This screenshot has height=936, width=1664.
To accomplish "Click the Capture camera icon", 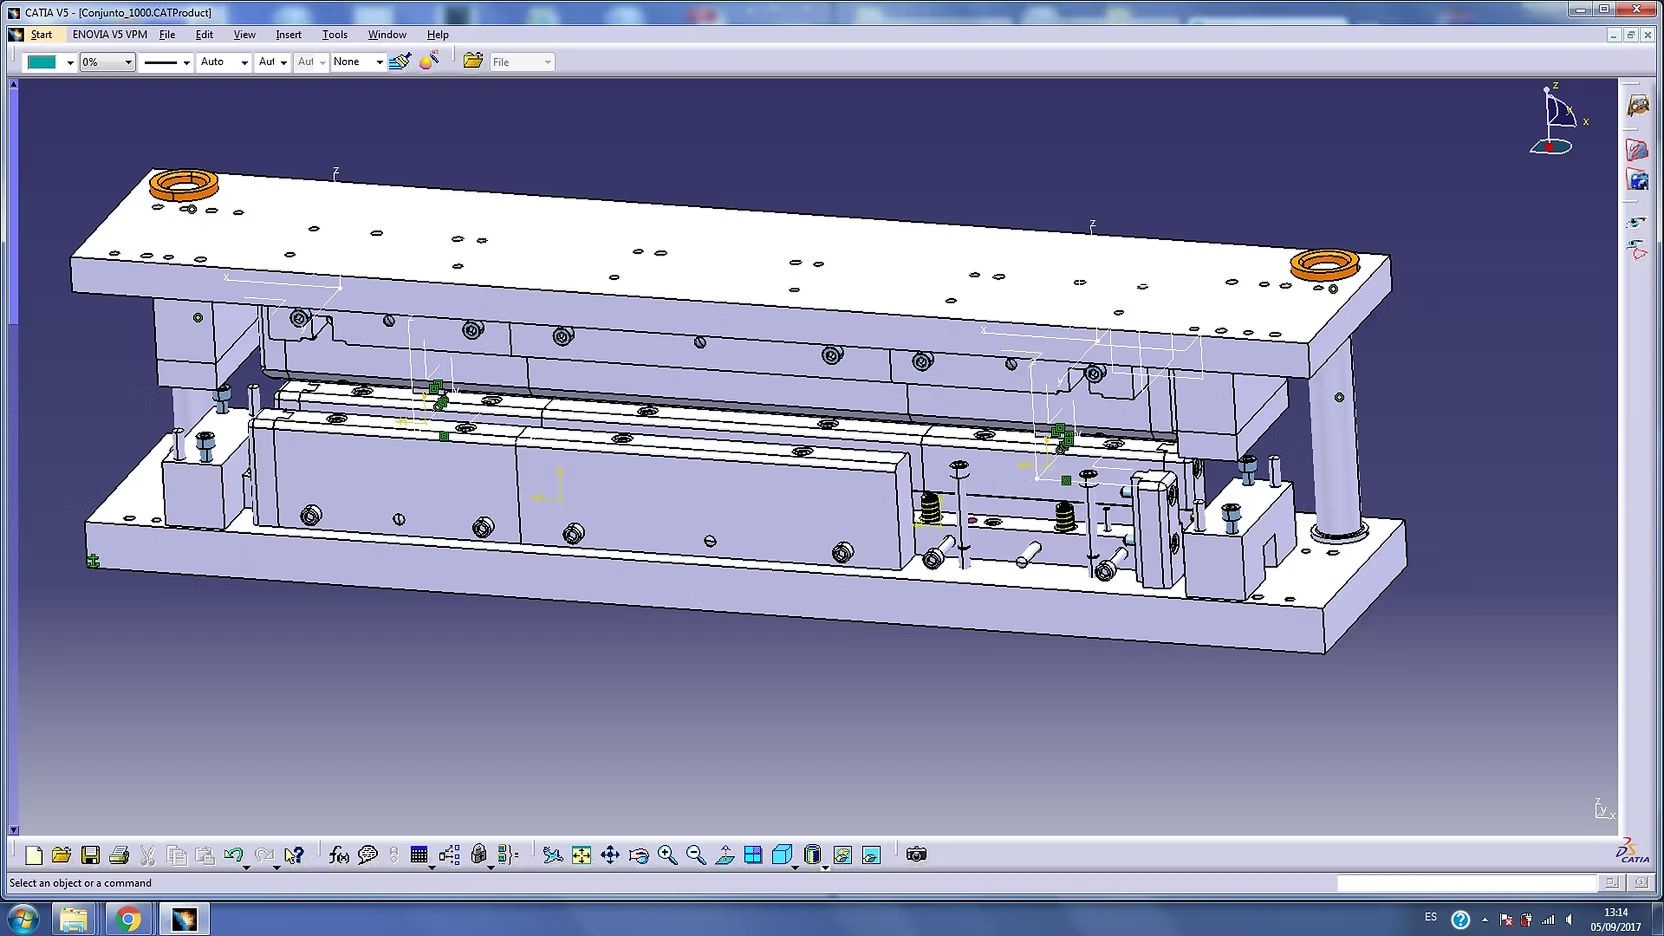I will coord(916,854).
